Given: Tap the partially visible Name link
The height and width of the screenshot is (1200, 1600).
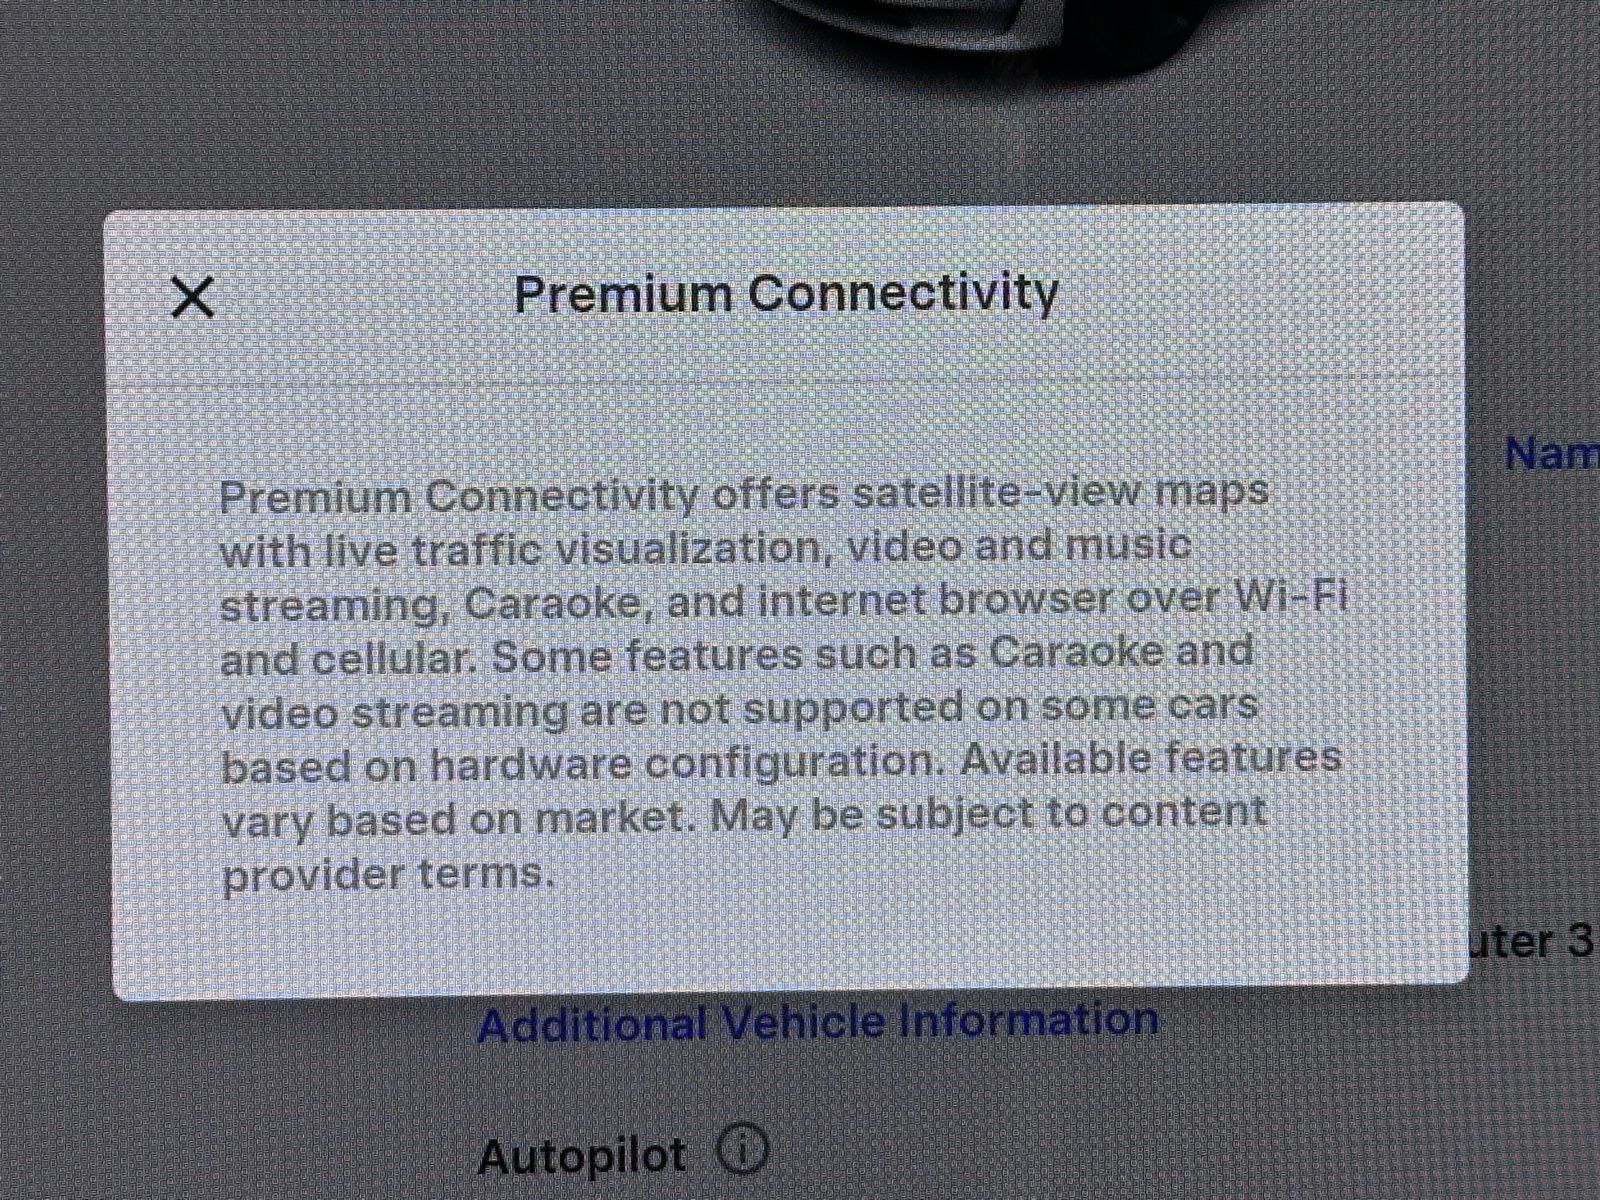Looking at the screenshot, I should (1552, 454).
